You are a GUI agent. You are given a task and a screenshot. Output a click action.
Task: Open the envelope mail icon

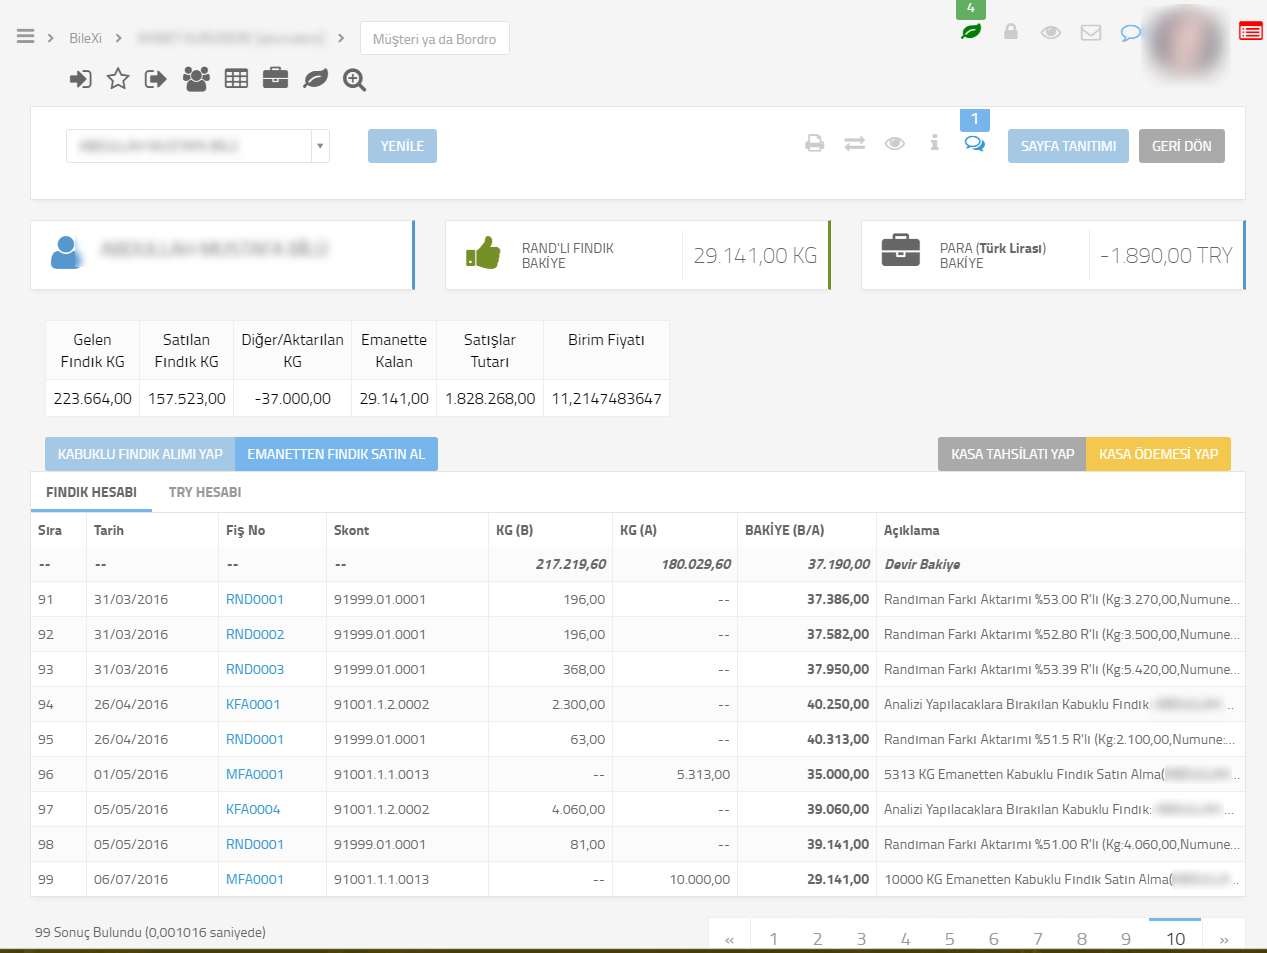[1091, 32]
